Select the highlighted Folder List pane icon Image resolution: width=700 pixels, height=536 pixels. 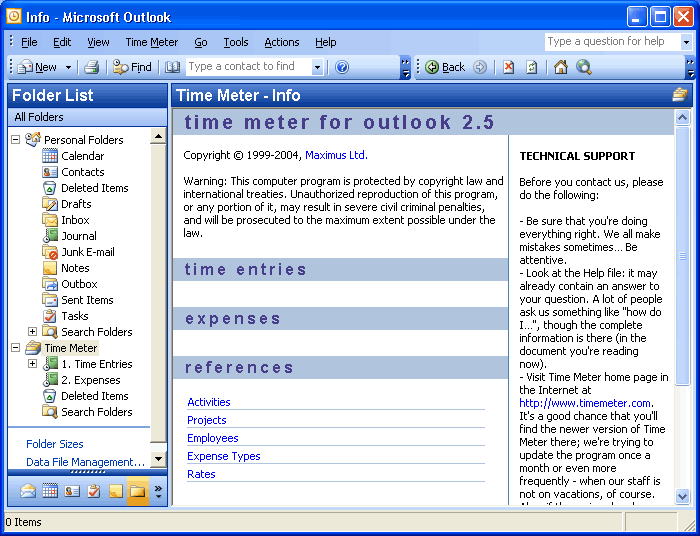[x=138, y=491]
